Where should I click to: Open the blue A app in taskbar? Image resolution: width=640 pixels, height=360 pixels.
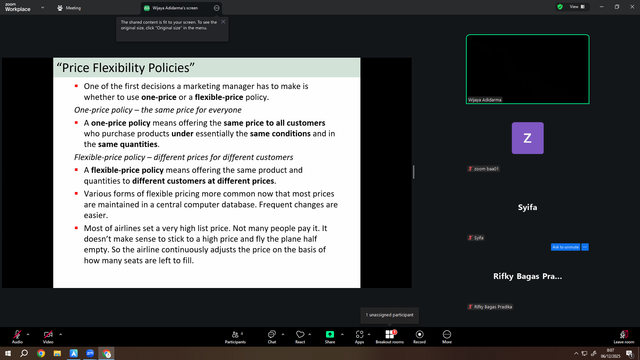tap(74, 353)
